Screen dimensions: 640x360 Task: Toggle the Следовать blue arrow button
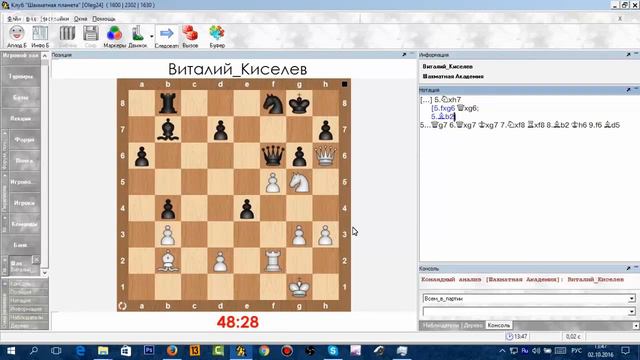[167, 33]
